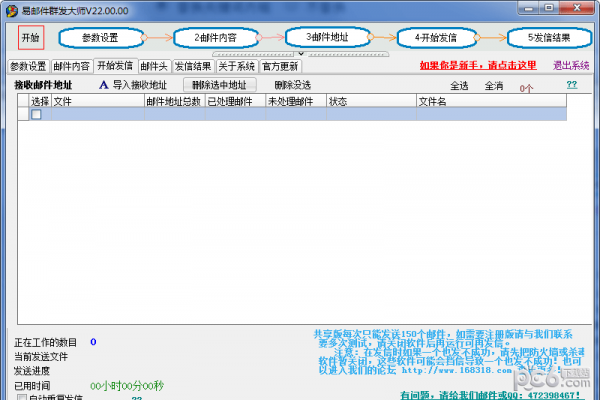Click the 状态 column header

tap(371, 101)
